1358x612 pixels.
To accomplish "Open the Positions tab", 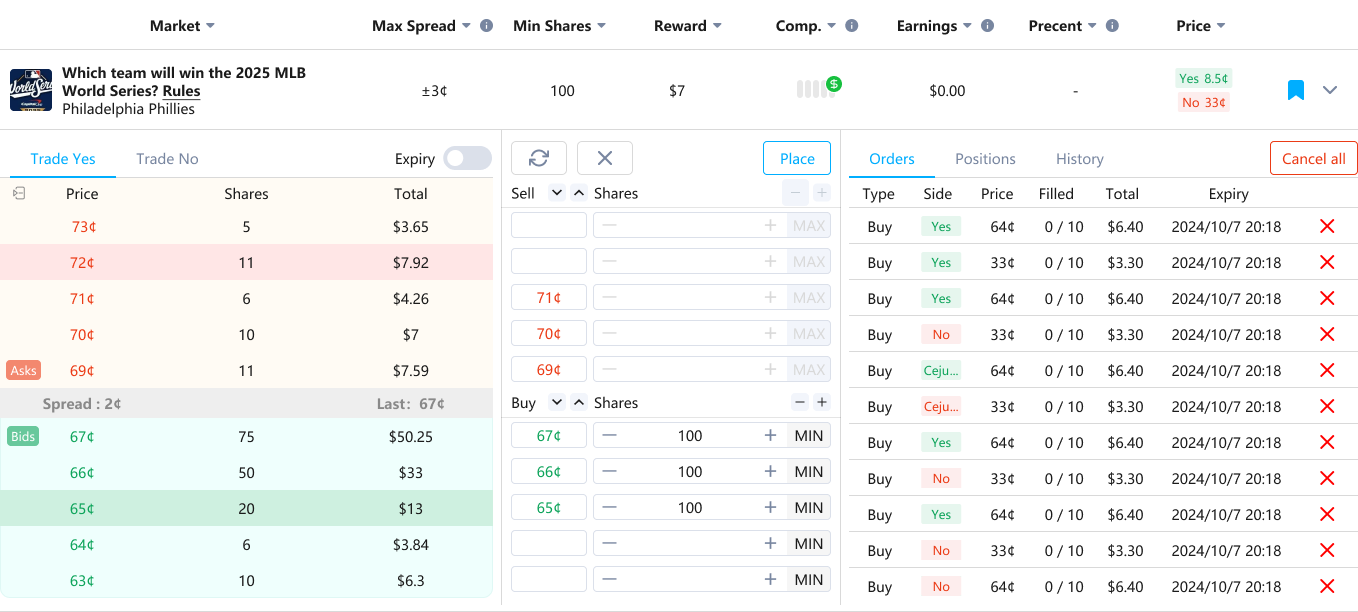I will (985, 159).
